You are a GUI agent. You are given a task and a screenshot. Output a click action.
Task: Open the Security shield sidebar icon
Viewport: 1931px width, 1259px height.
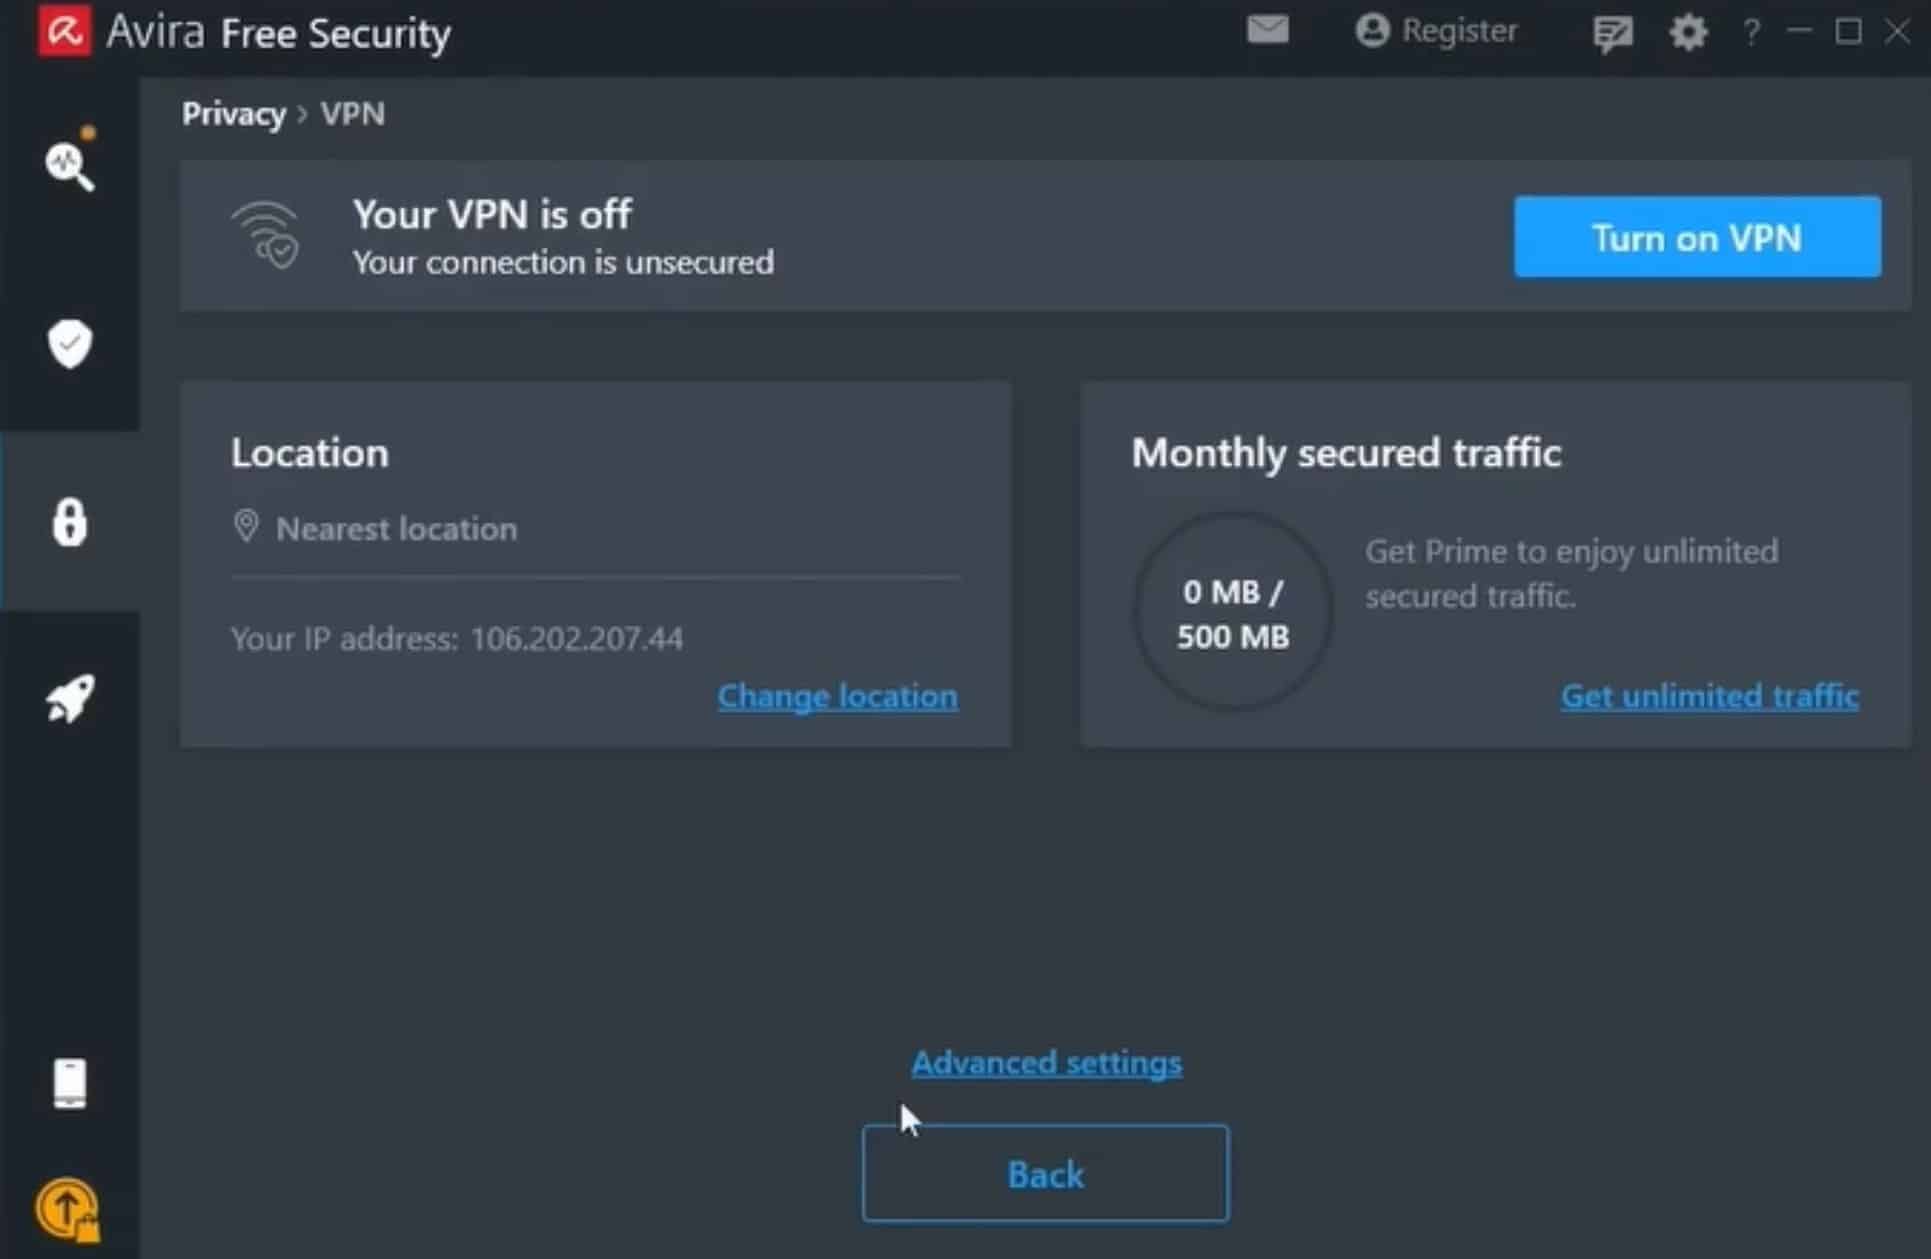tap(69, 343)
